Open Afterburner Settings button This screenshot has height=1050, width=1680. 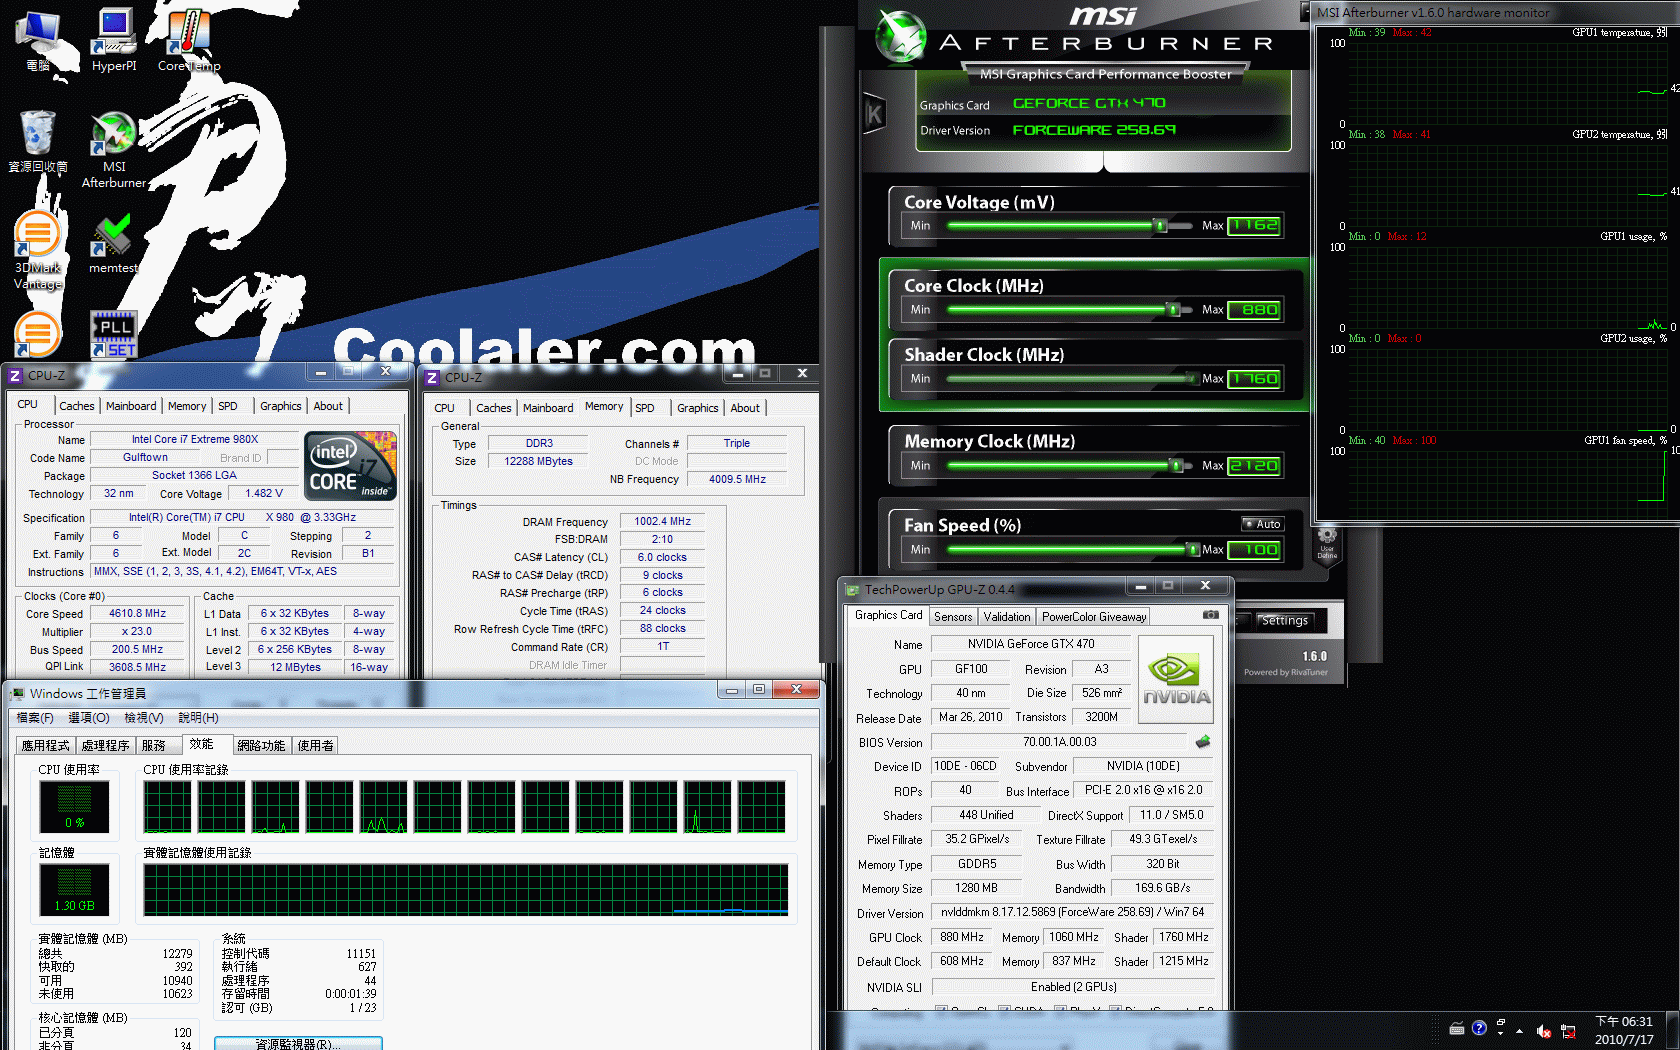click(1284, 621)
